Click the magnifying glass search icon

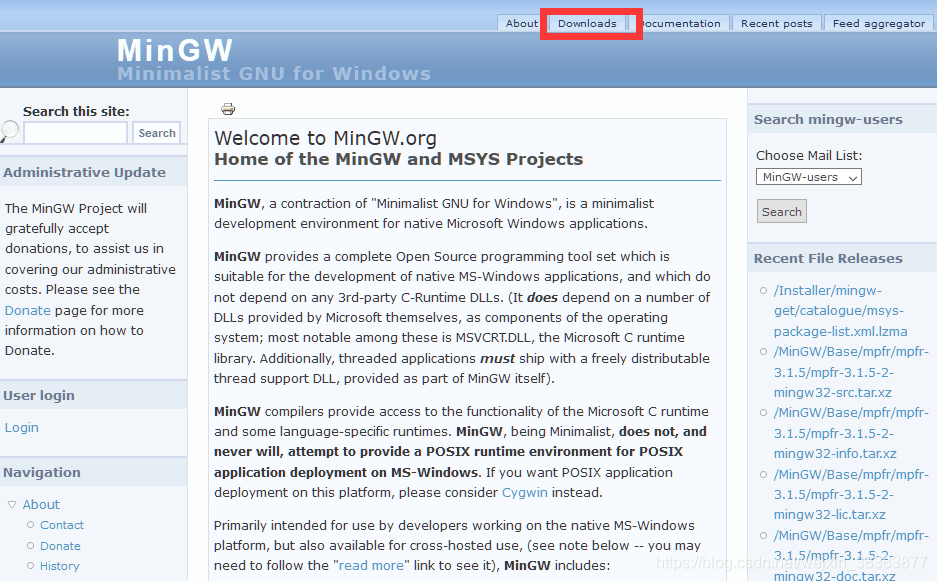9,131
